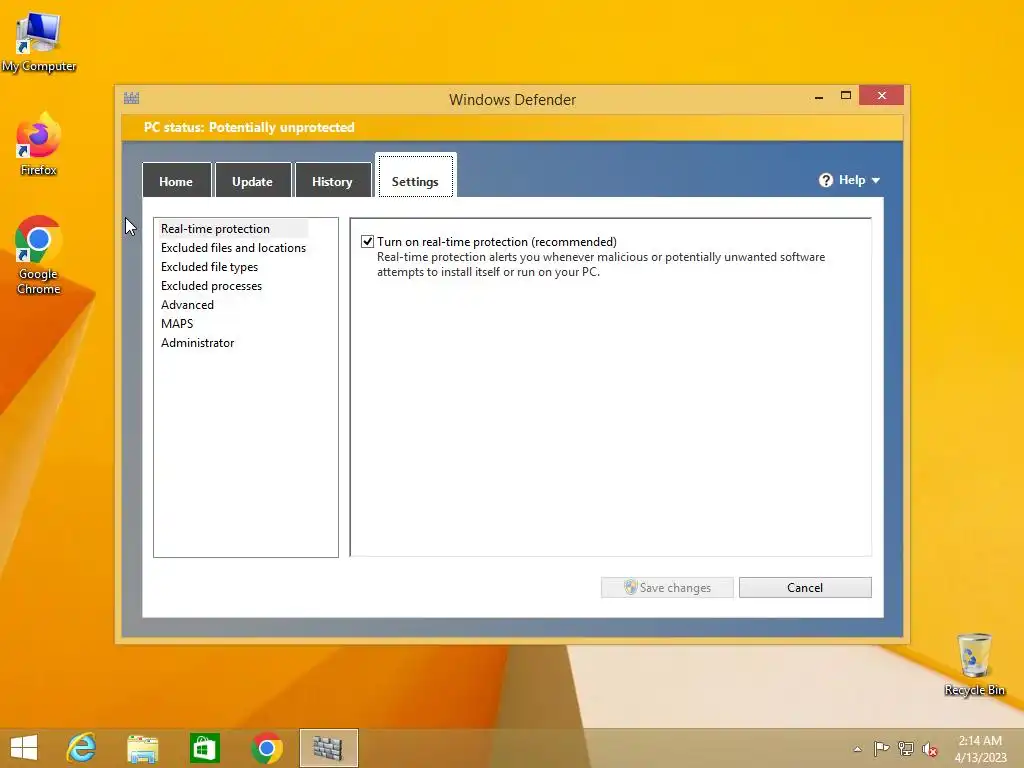The image size is (1024, 768).
Task: Click the Cancel button
Action: (x=805, y=587)
